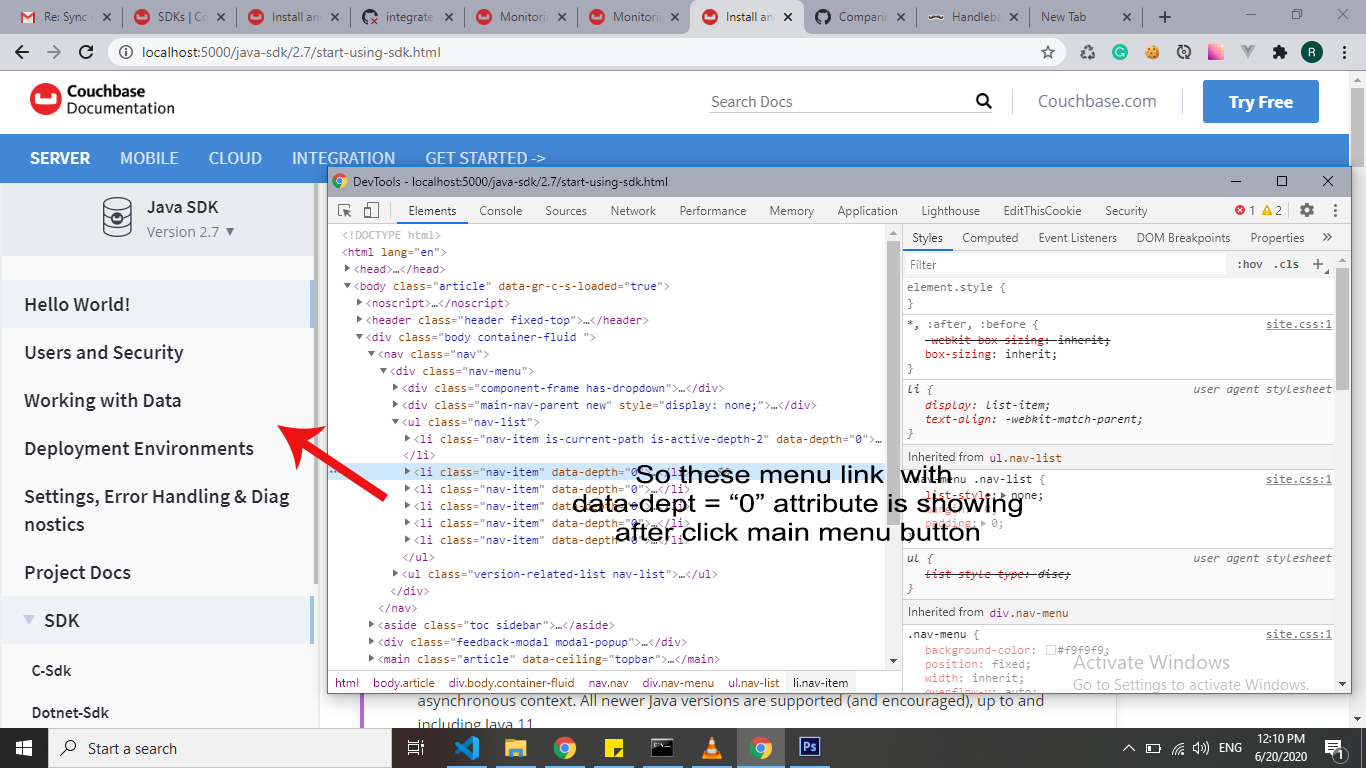Screen dimensions: 1366x768
Task: Toggle the device toolbar icon in DevTools
Action: click(371, 210)
